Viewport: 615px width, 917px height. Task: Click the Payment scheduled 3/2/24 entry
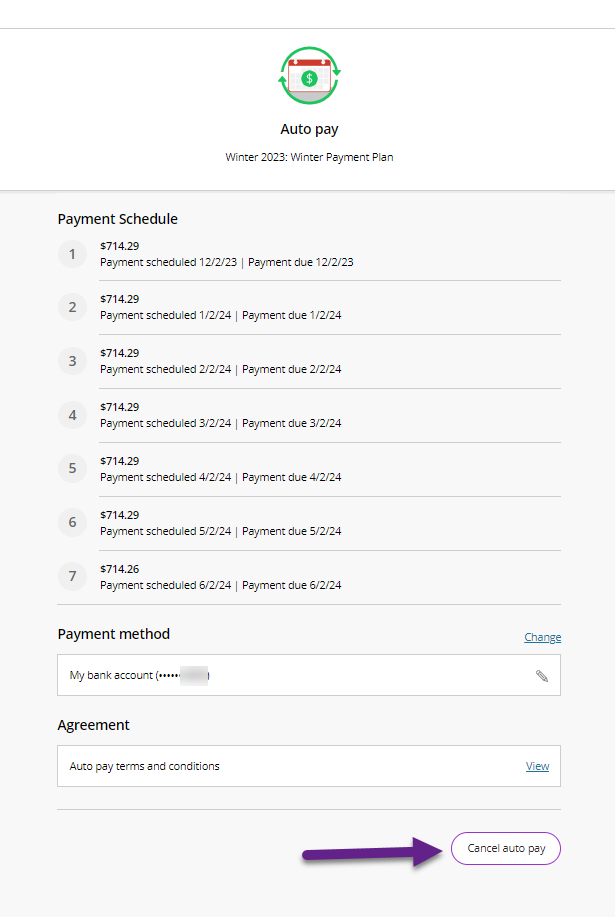[x=165, y=423]
